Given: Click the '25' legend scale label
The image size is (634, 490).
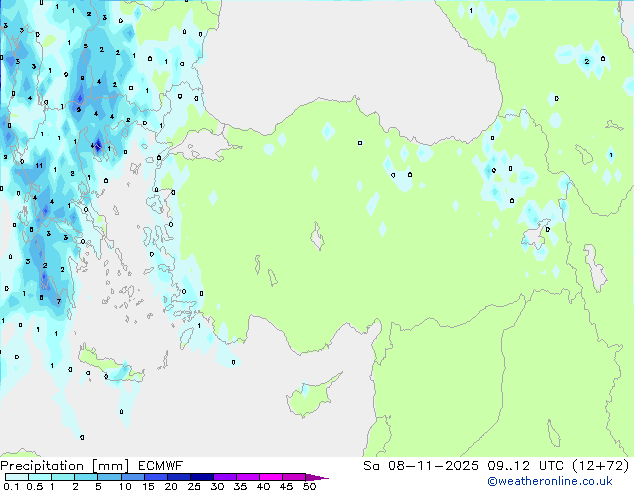Looking at the screenshot, I should [x=194, y=486].
